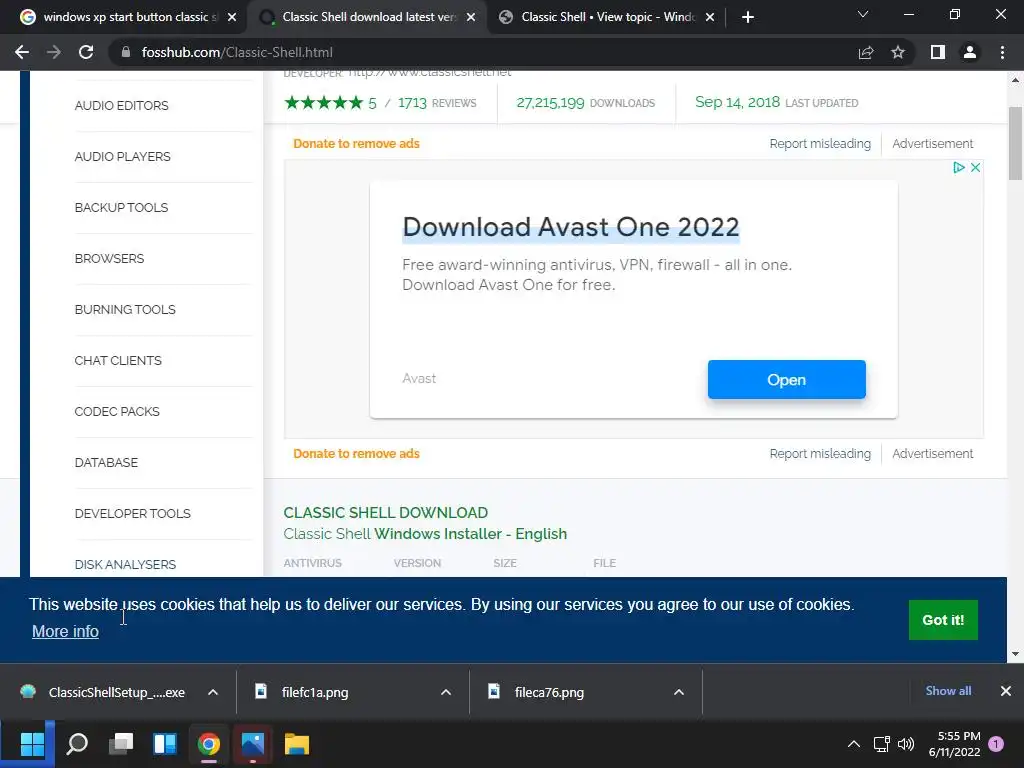1024x768 pixels.
Task: Click Chrome icon in taskbar
Action: pyautogui.click(x=209, y=743)
